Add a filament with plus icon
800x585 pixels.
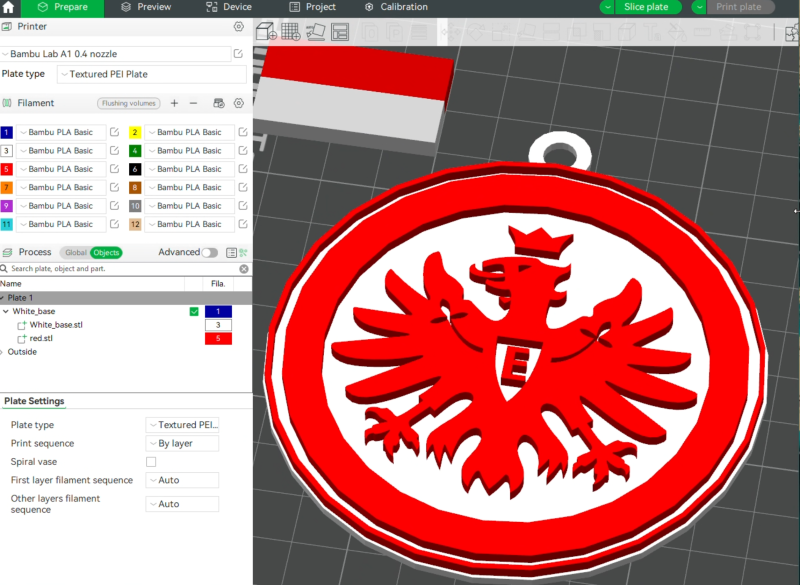pyautogui.click(x=174, y=103)
